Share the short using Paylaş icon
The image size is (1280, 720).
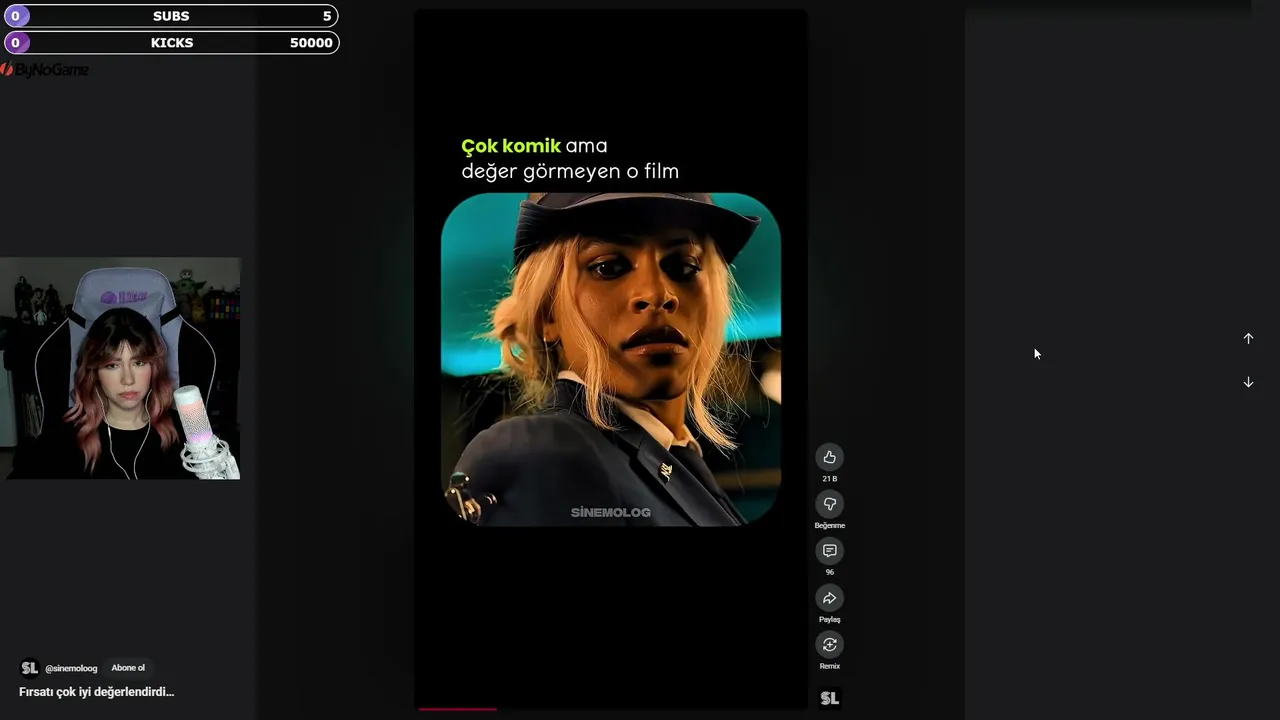pyautogui.click(x=829, y=598)
